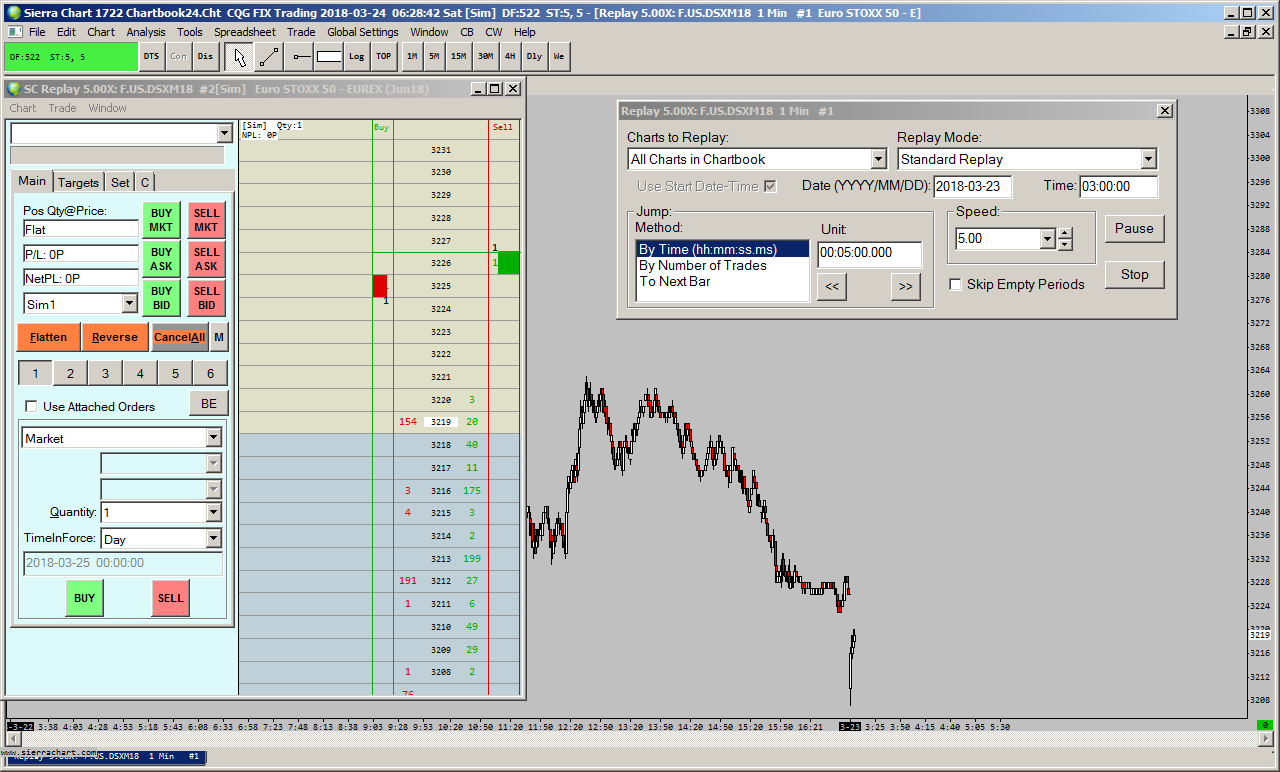Open Charts to Replay dropdown

click(878, 159)
